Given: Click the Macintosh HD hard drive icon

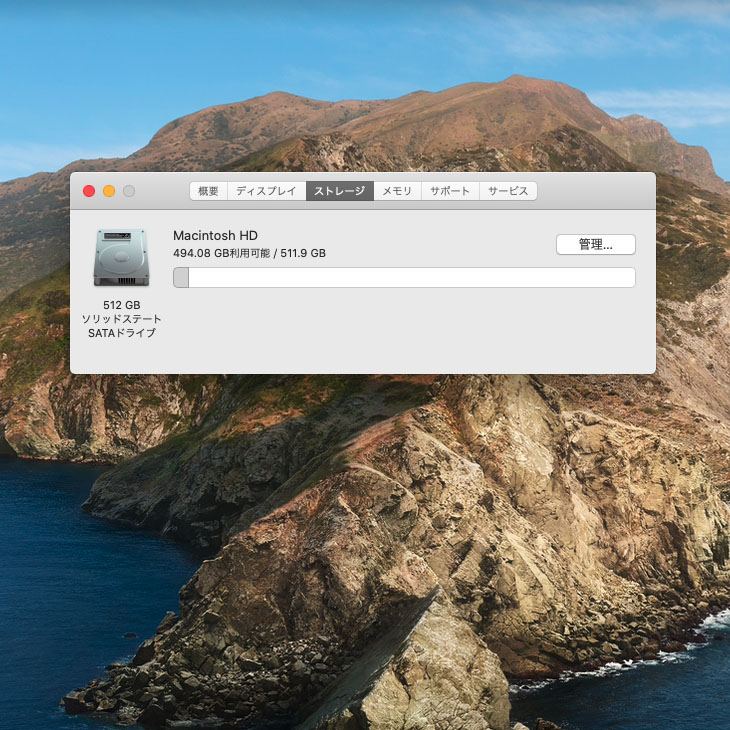Looking at the screenshot, I should click(121, 257).
